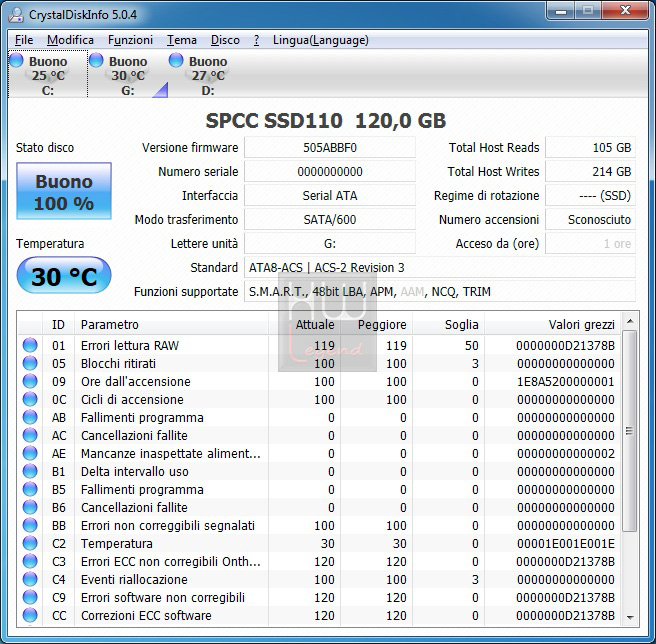The image size is (656, 644).
Task: Click status icon for Correzioni ECC software
Action: (30, 615)
